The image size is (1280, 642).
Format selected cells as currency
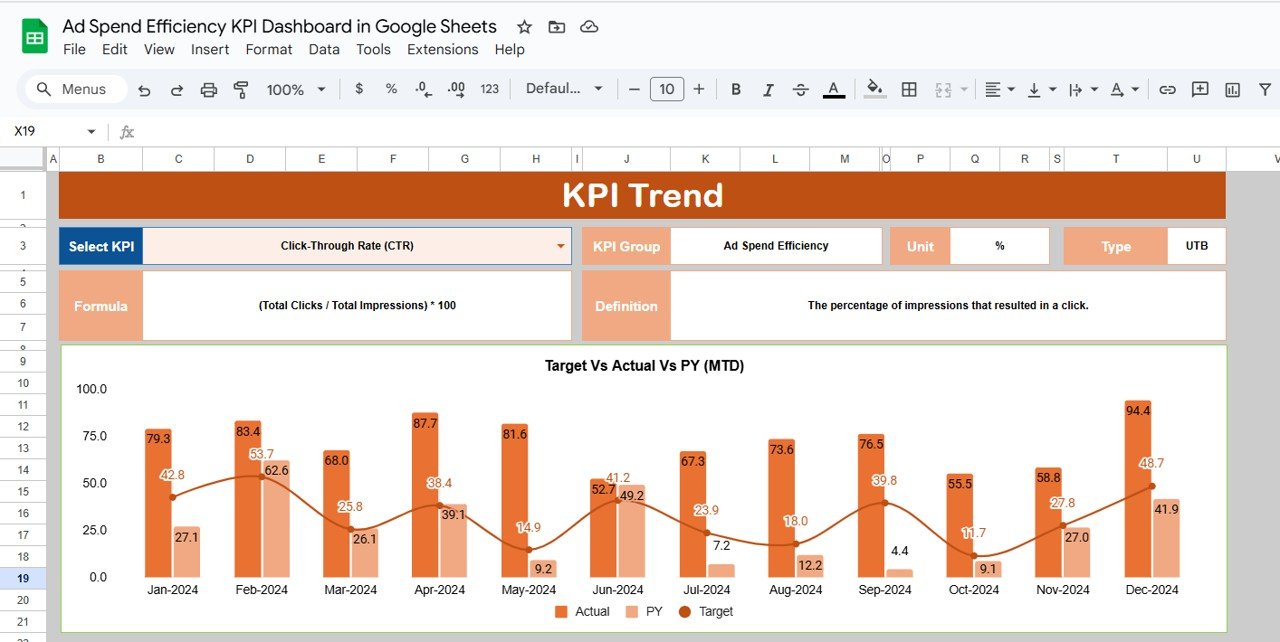click(x=359, y=89)
